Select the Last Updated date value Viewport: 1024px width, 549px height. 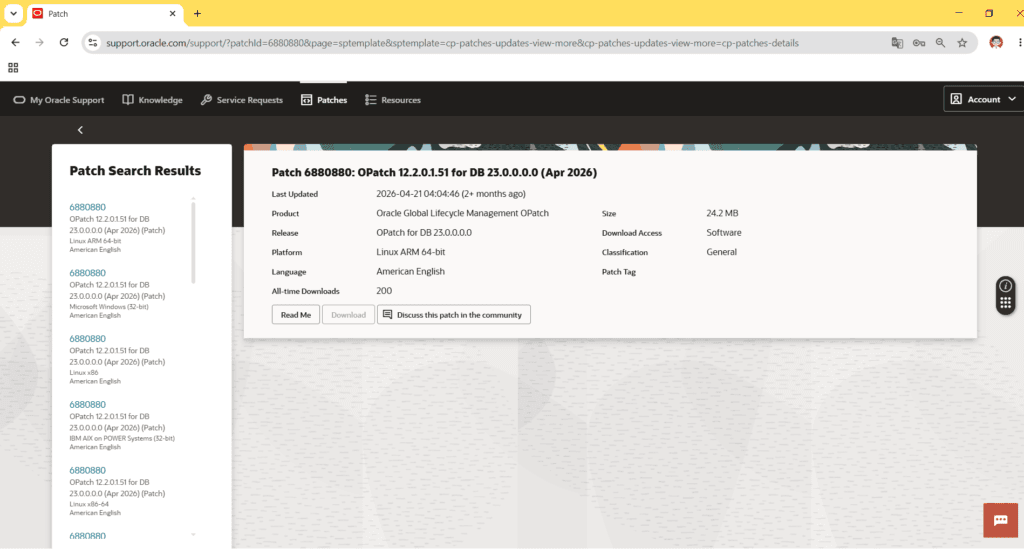click(x=451, y=194)
